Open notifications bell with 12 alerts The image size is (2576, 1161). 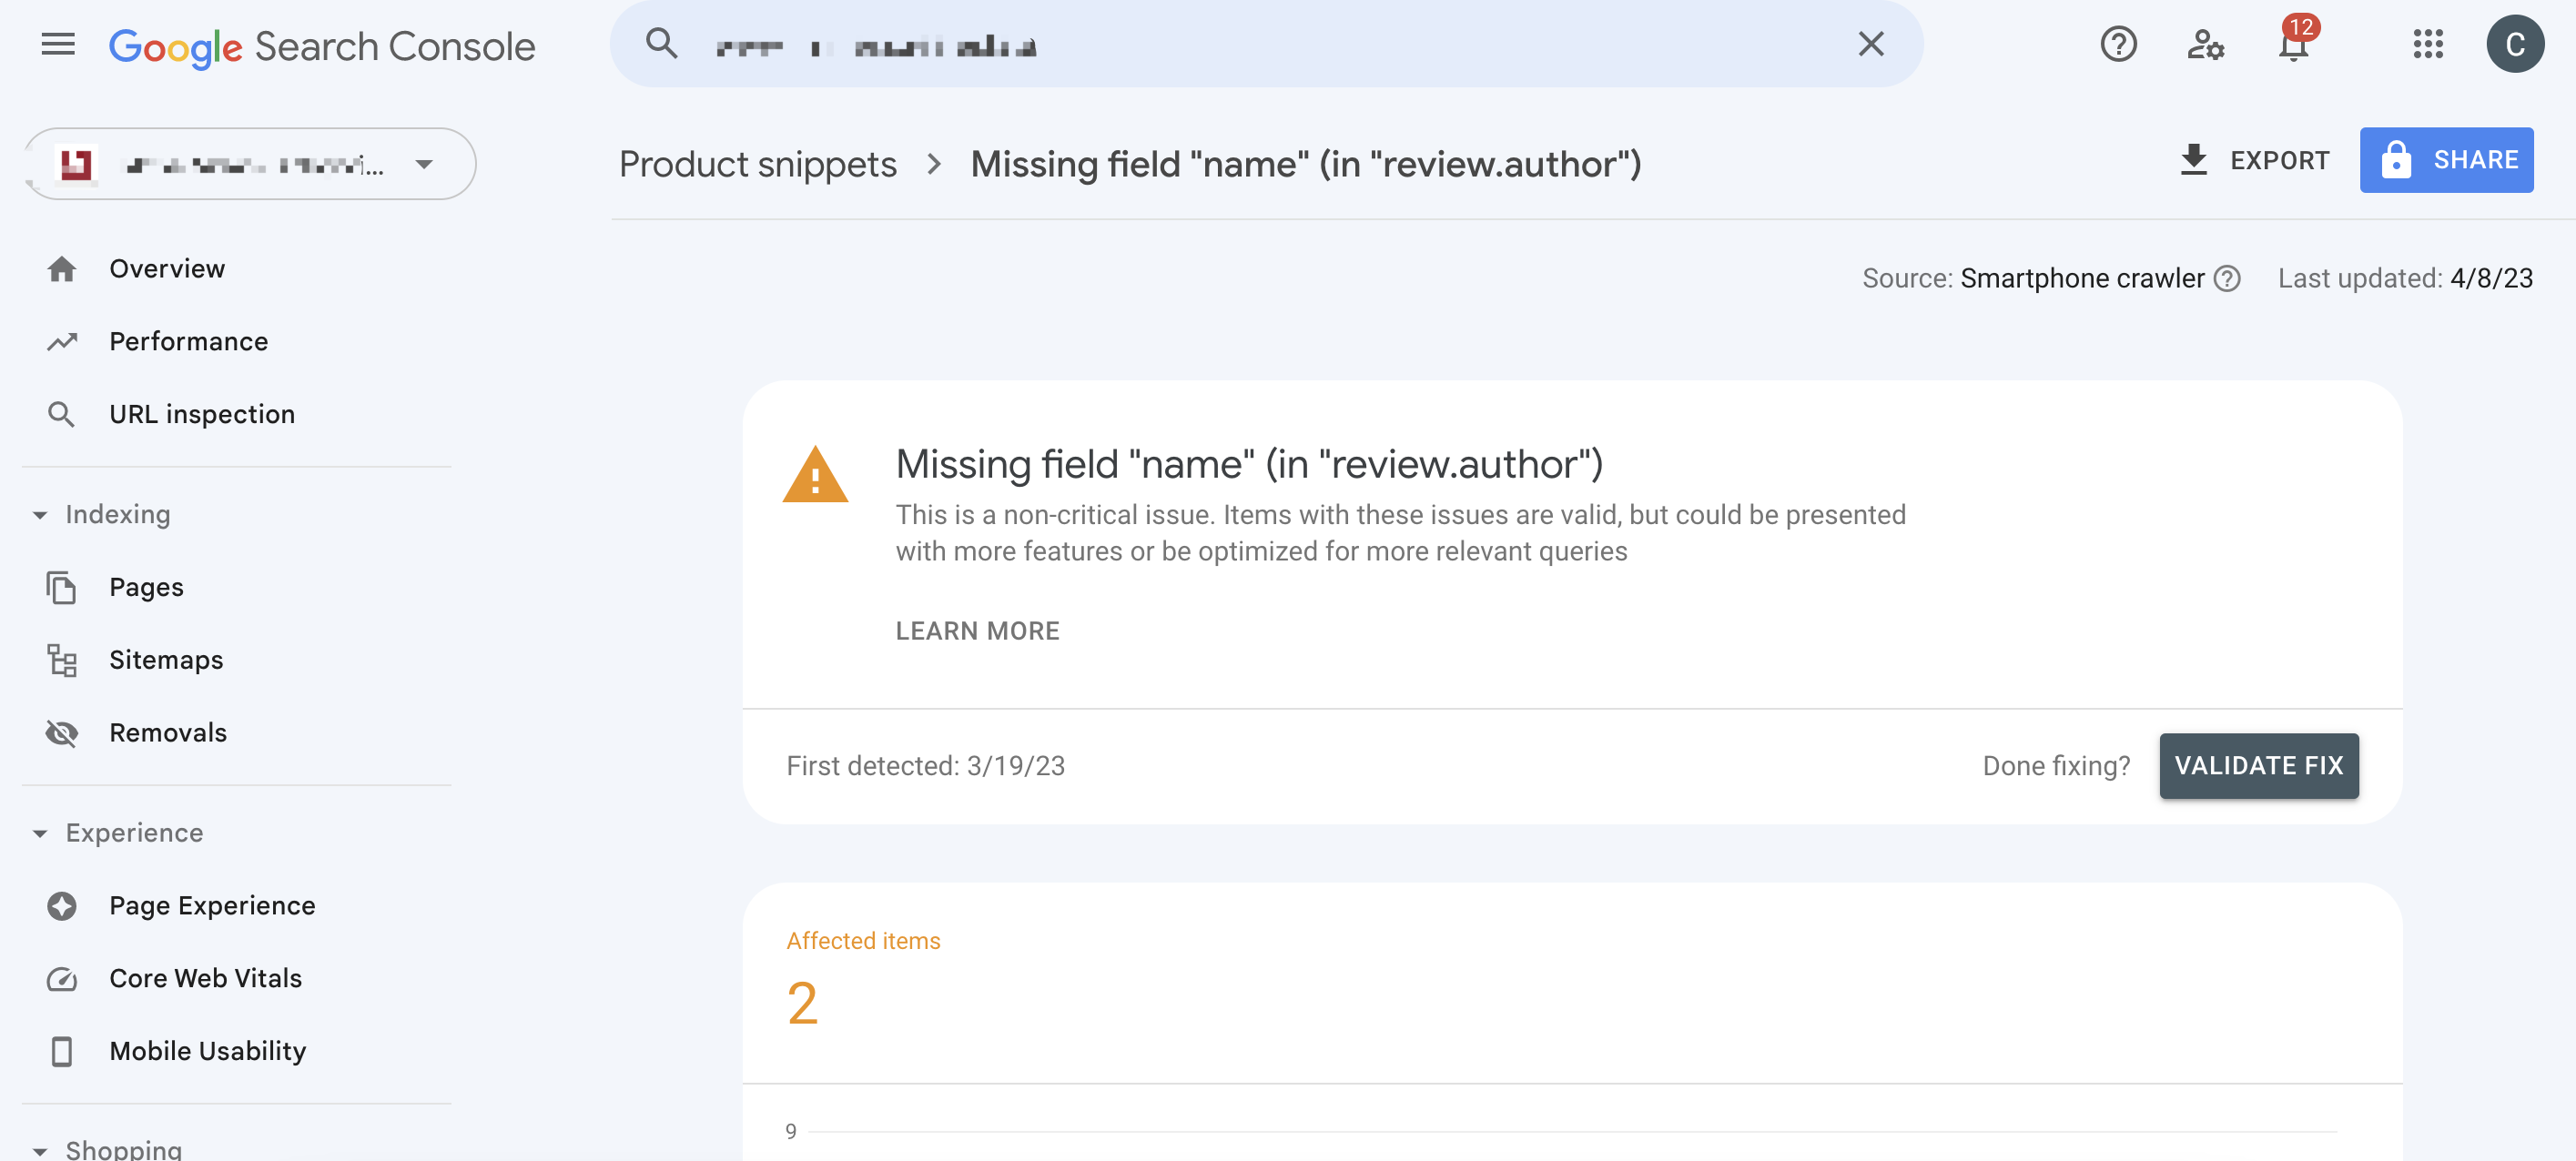tap(2293, 44)
